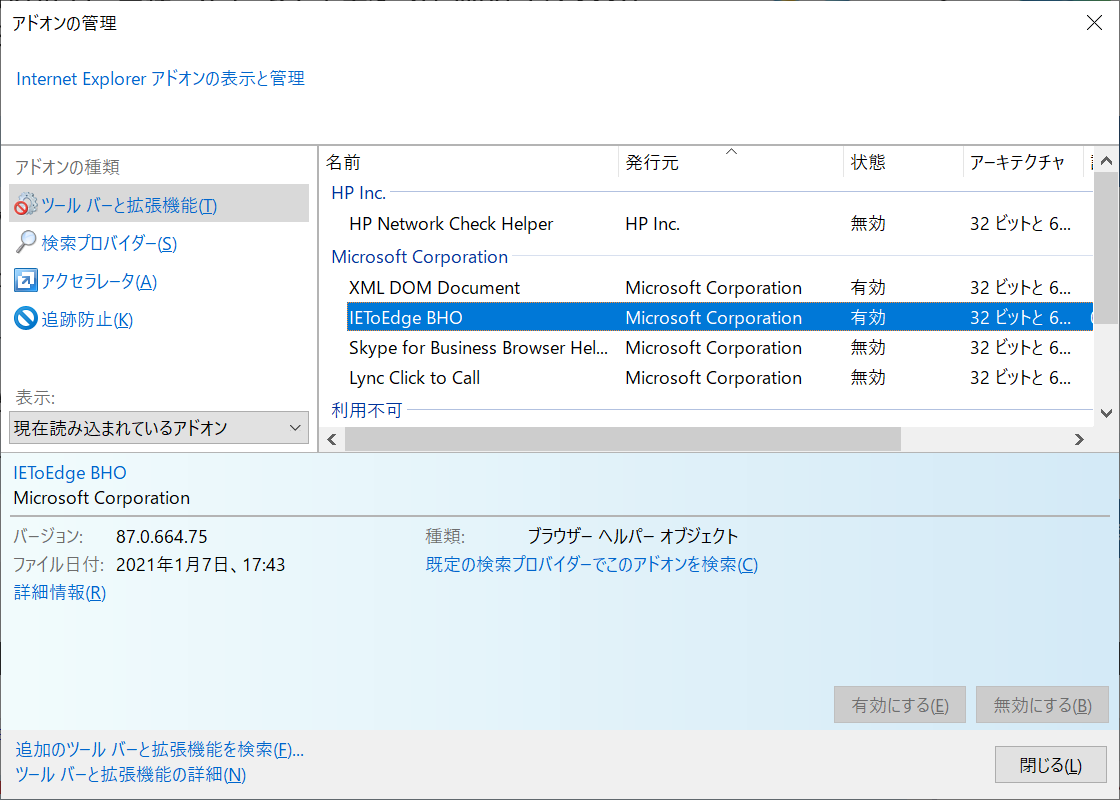Click the 無効にする(B) button
The height and width of the screenshot is (800, 1120).
(1042, 705)
